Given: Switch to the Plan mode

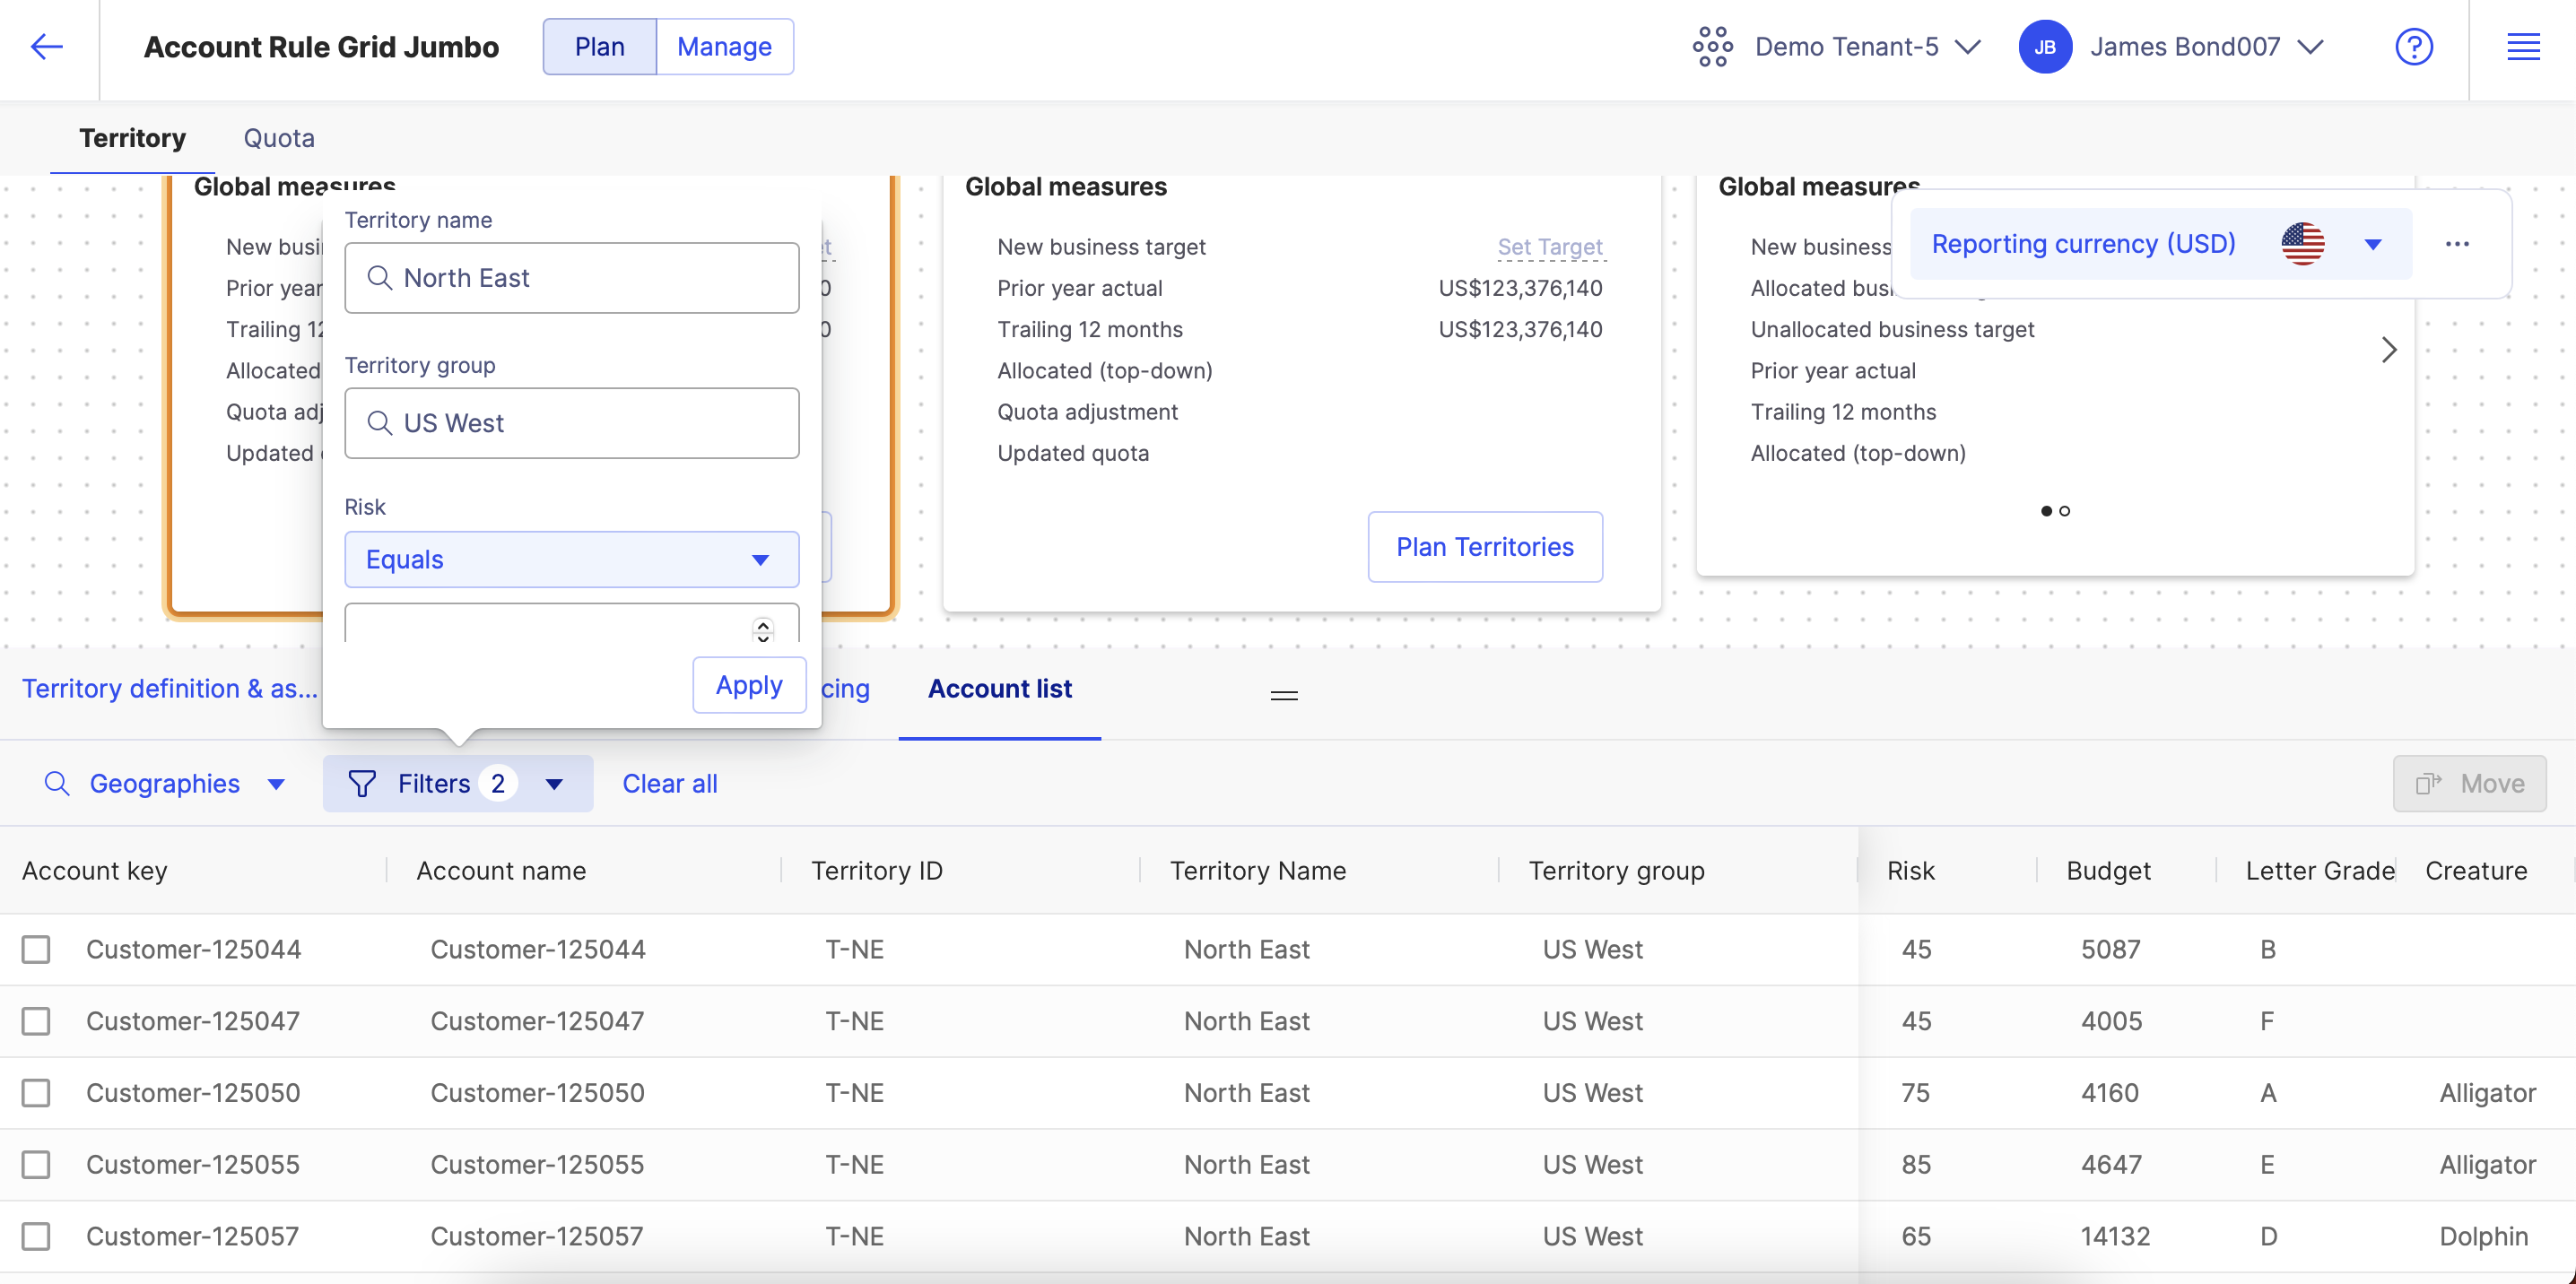Looking at the screenshot, I should pyautogui.click(x=600, y=47).
